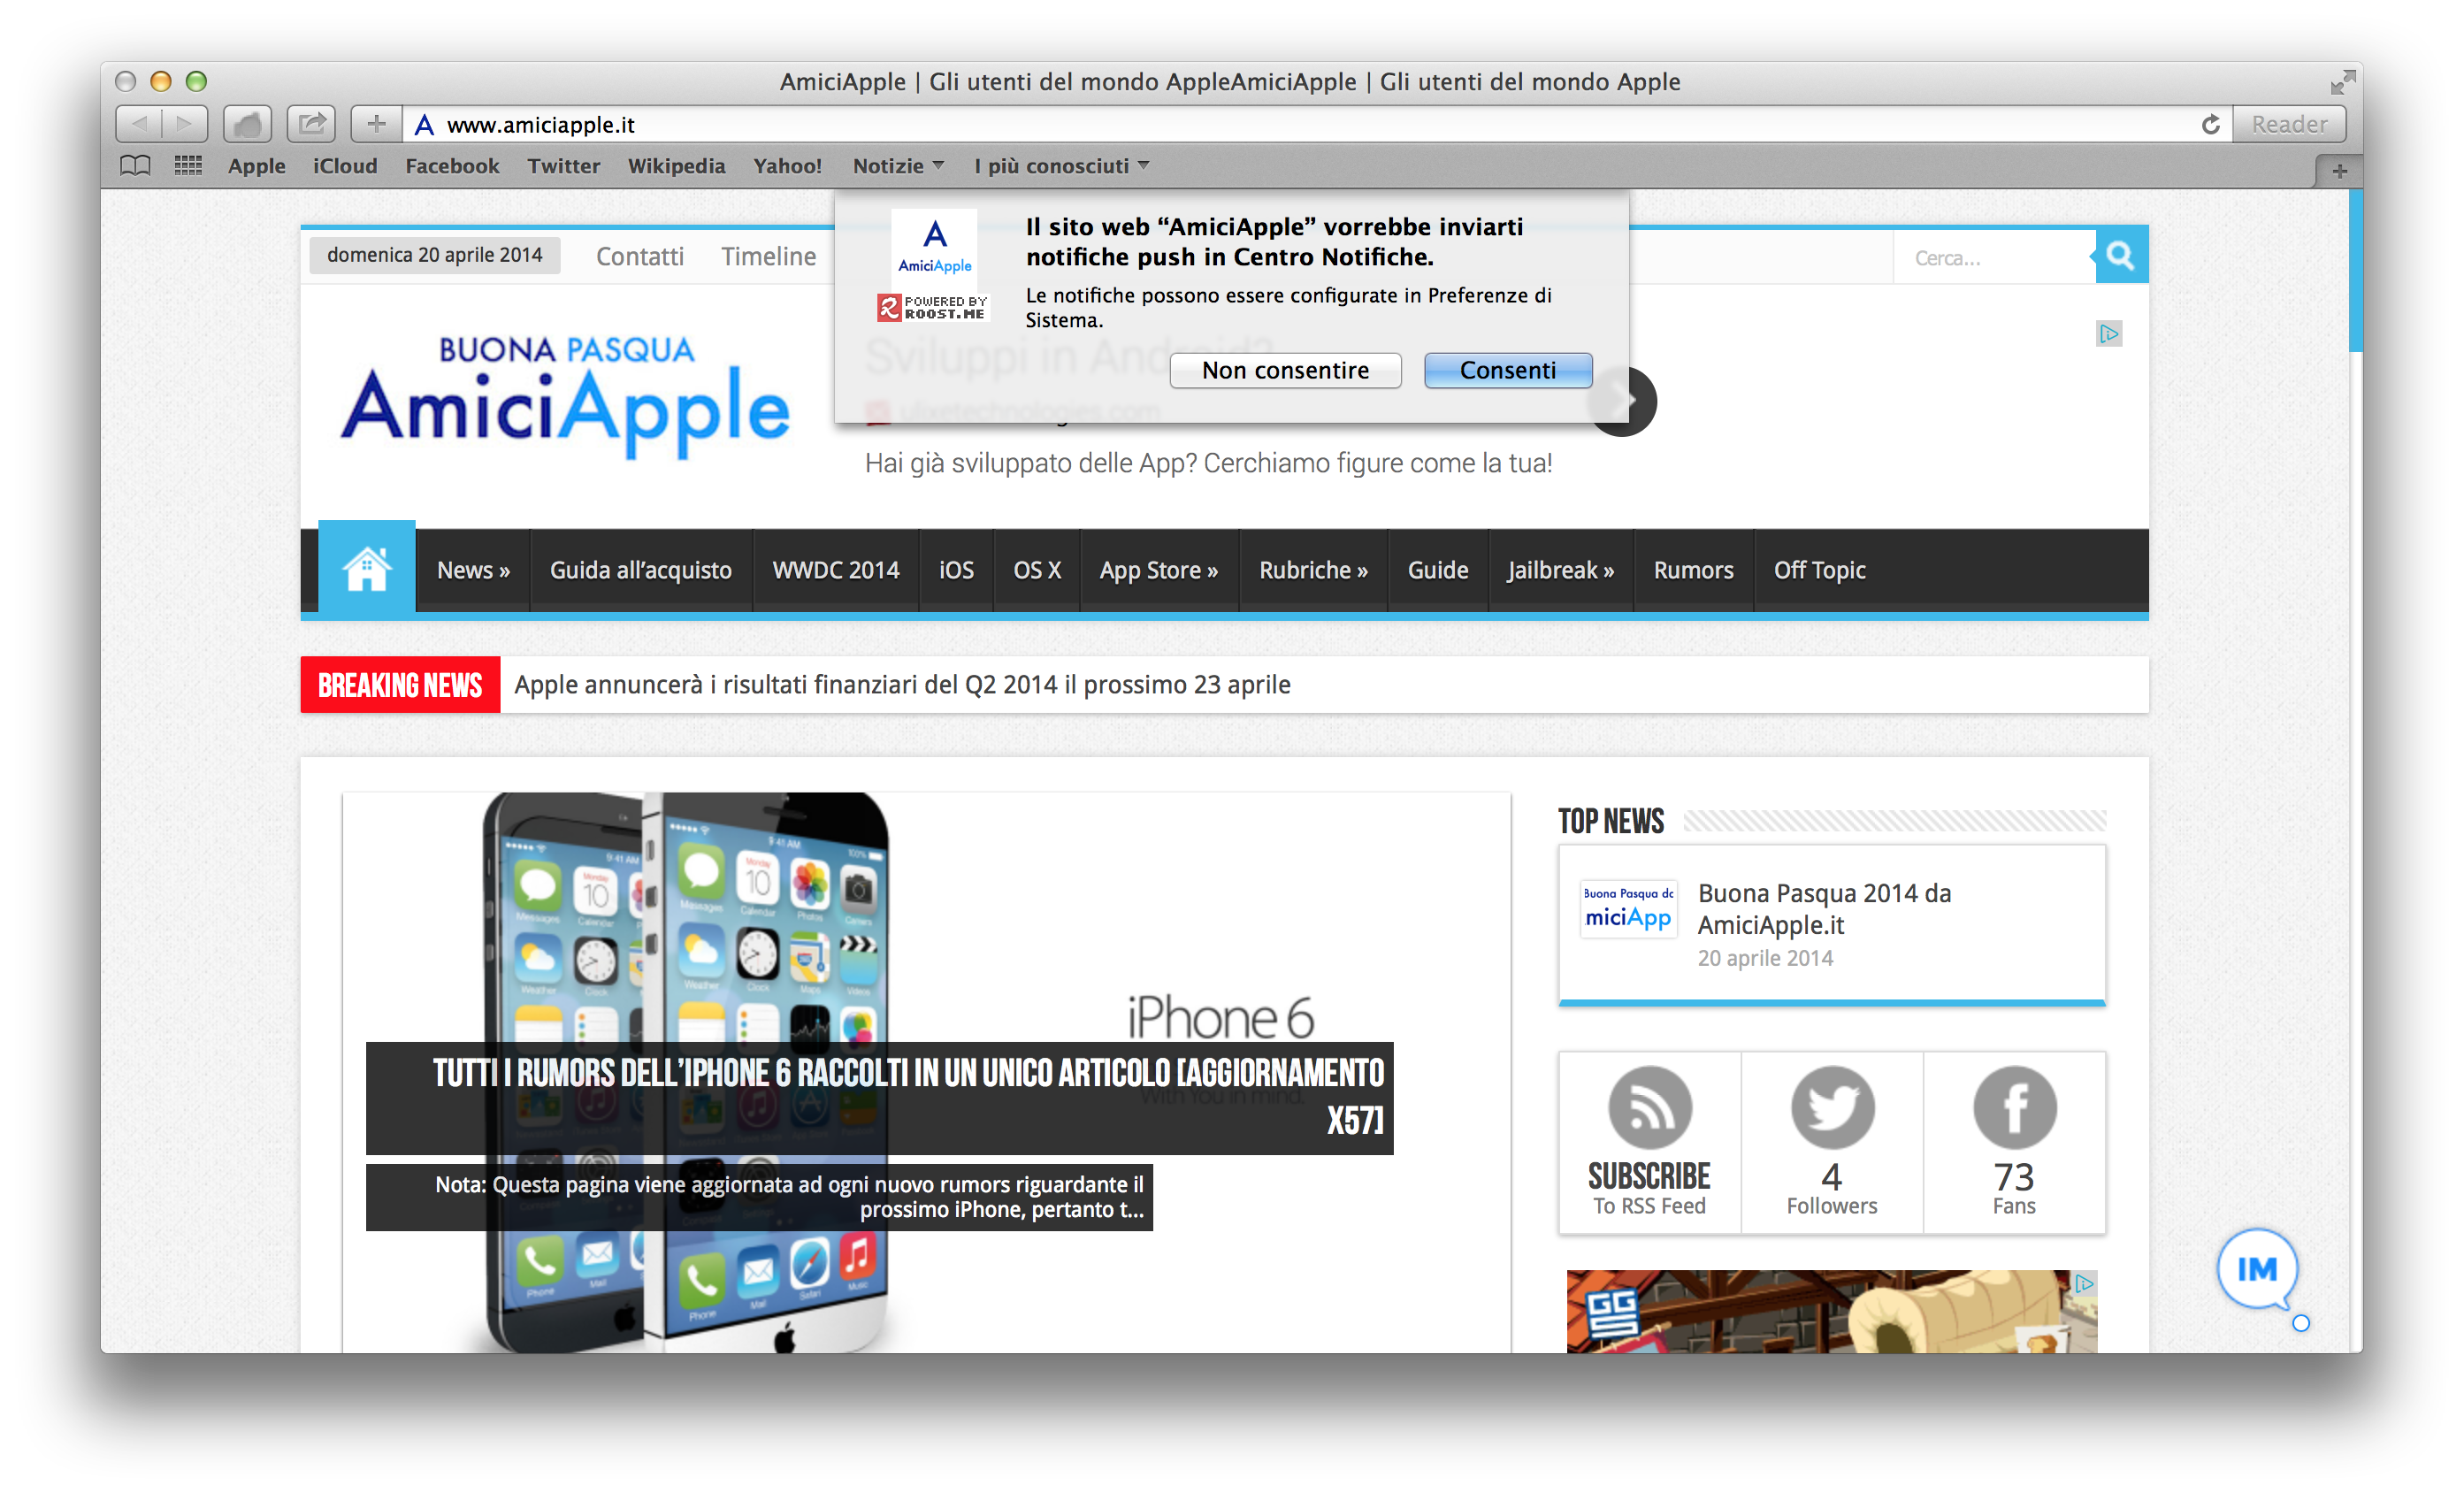
Task: Click the red BREAKING NEWS label
Action: coord(400,685)
